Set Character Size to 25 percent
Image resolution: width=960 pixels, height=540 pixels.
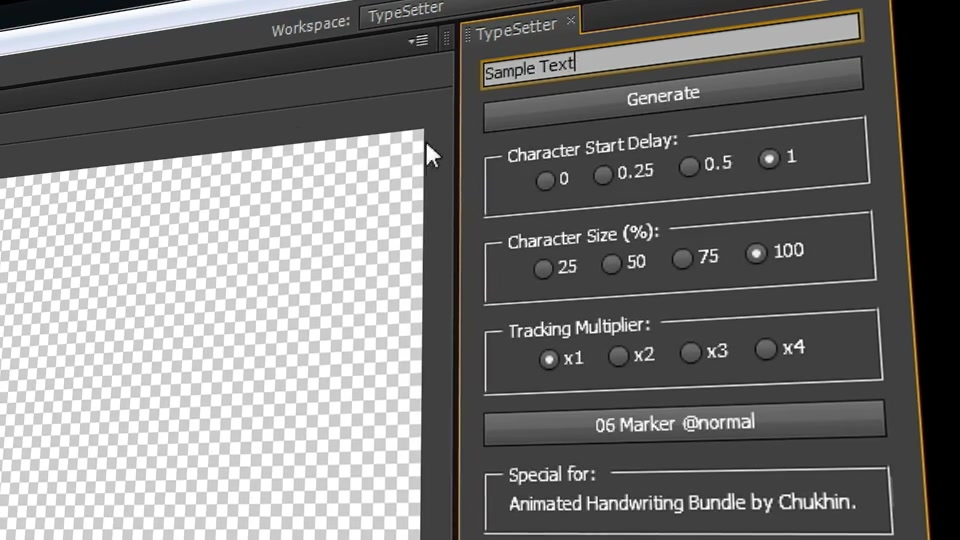point(543,269)
